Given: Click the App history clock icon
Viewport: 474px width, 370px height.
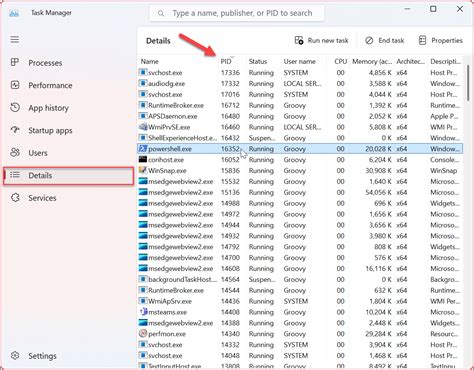Looking at the screenshot, I should pyautogui.click(x=15, y=108).
